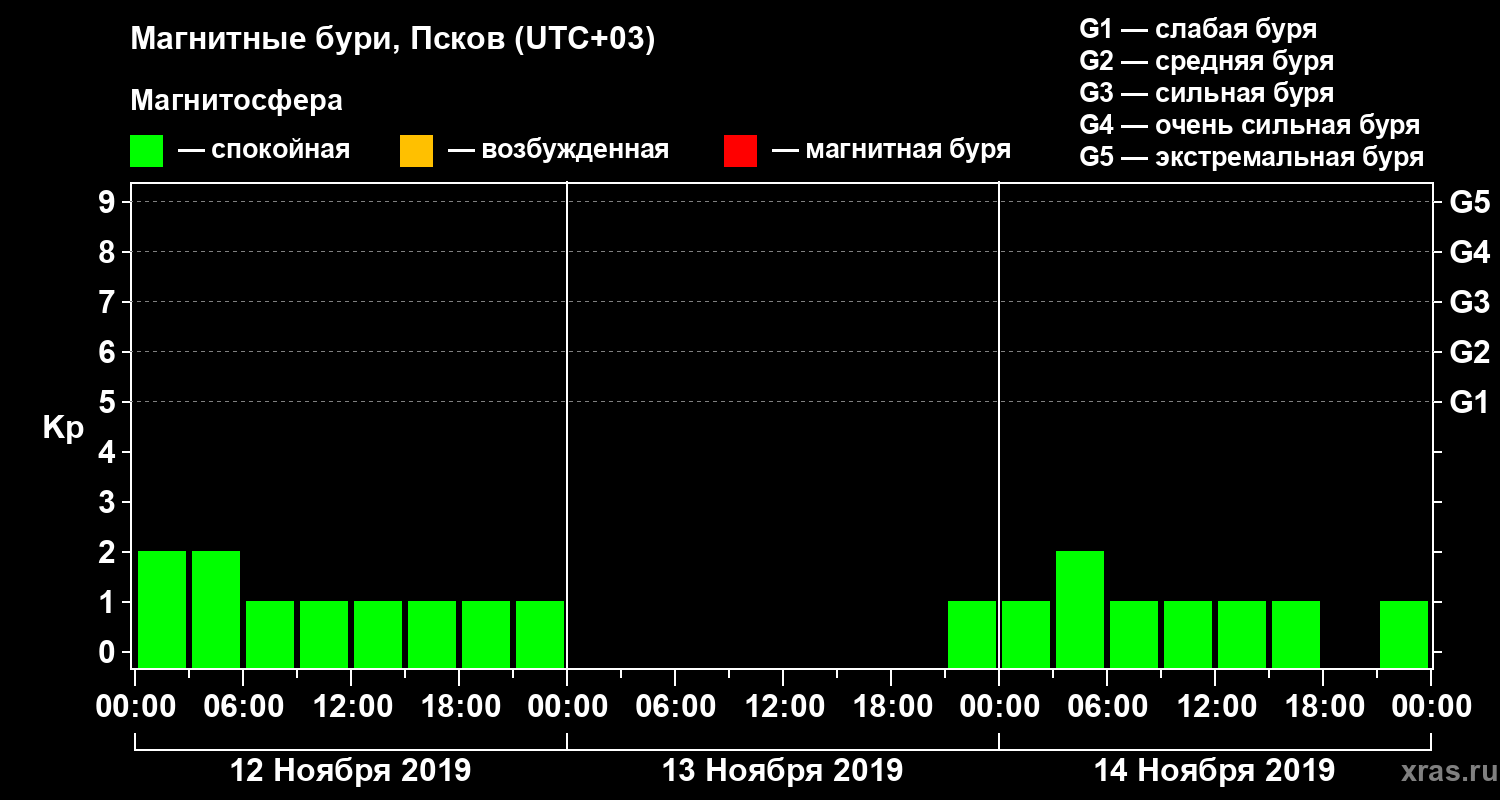This screenshot has height=800, width=1500.
Task: Click the '12 Ноября 2019' date label
Action: point(350,771)
